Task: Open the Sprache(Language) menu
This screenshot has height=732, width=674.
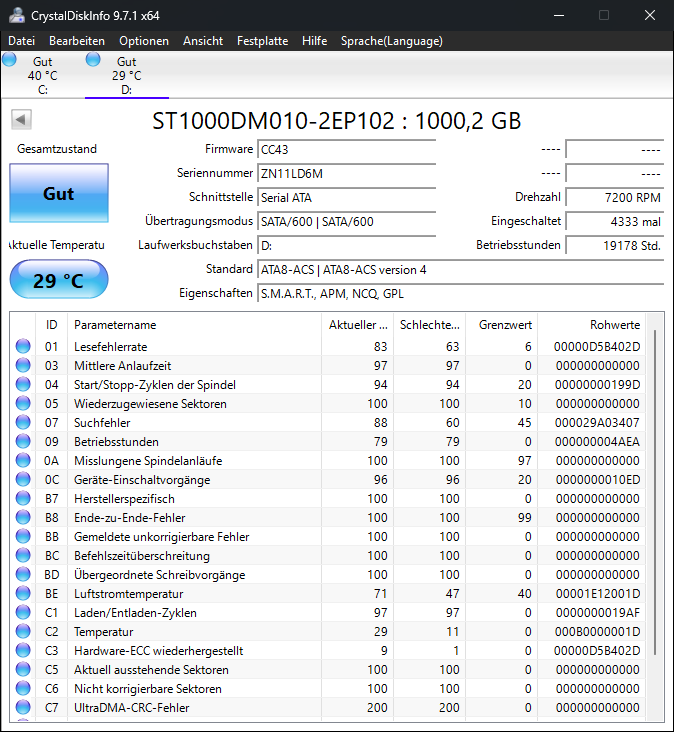Action: click(x=392, y=41)
